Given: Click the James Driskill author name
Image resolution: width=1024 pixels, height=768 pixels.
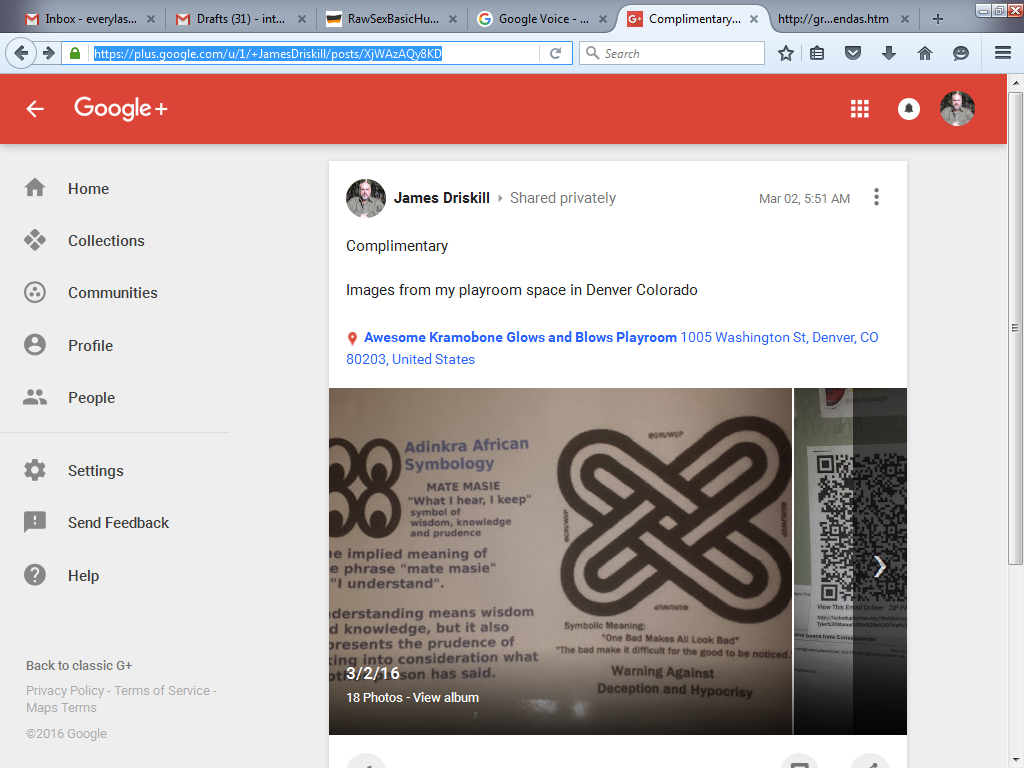Looking at the screenshot, I should point(441,198).
